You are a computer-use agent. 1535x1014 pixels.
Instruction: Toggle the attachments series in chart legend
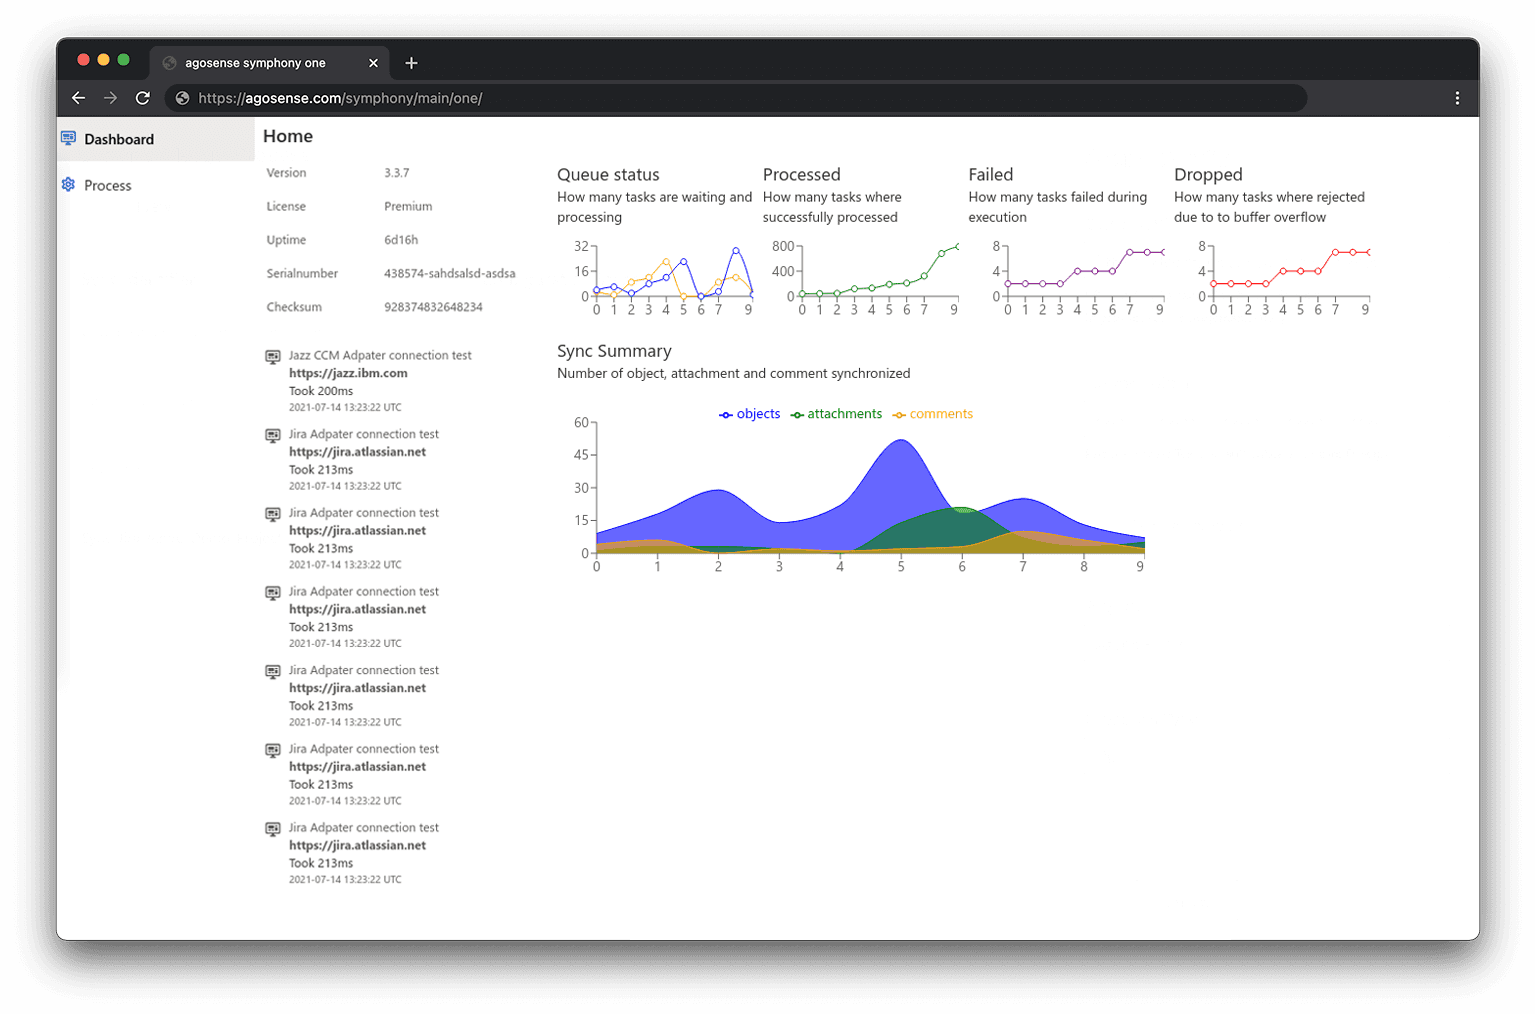click(x=837, y=414)
